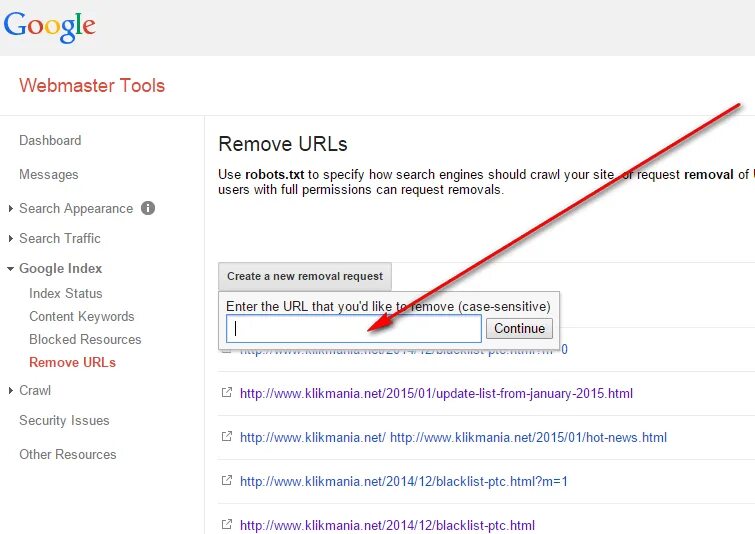Screen dimensions: 755x534
Task: Select the Crawl sidebar label
Action: pos(35,391)
